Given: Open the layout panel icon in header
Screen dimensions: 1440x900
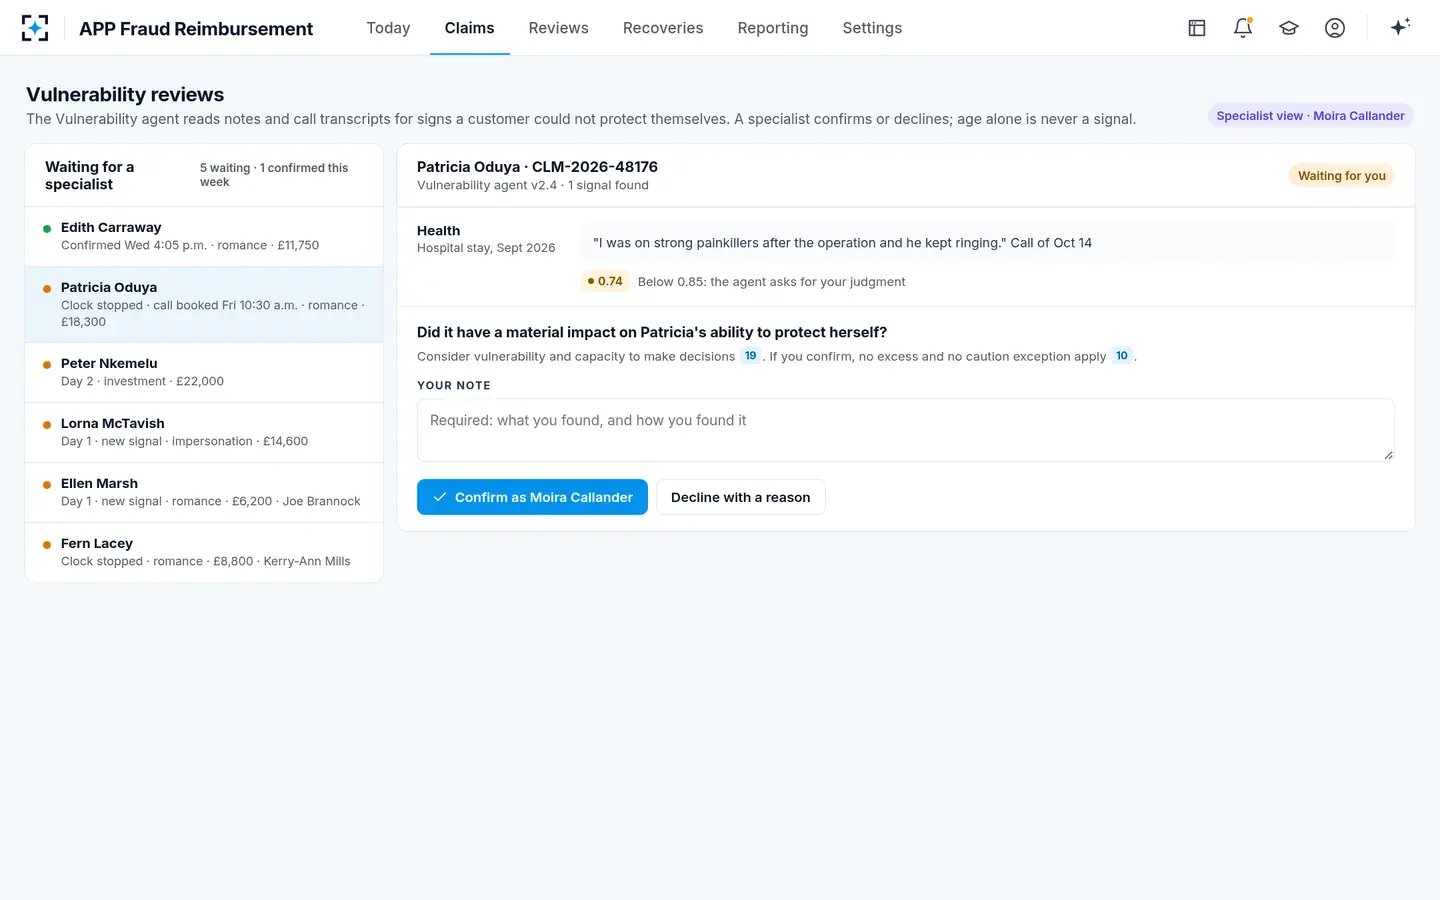Looking at the screenshot, I should point(1197,28).
